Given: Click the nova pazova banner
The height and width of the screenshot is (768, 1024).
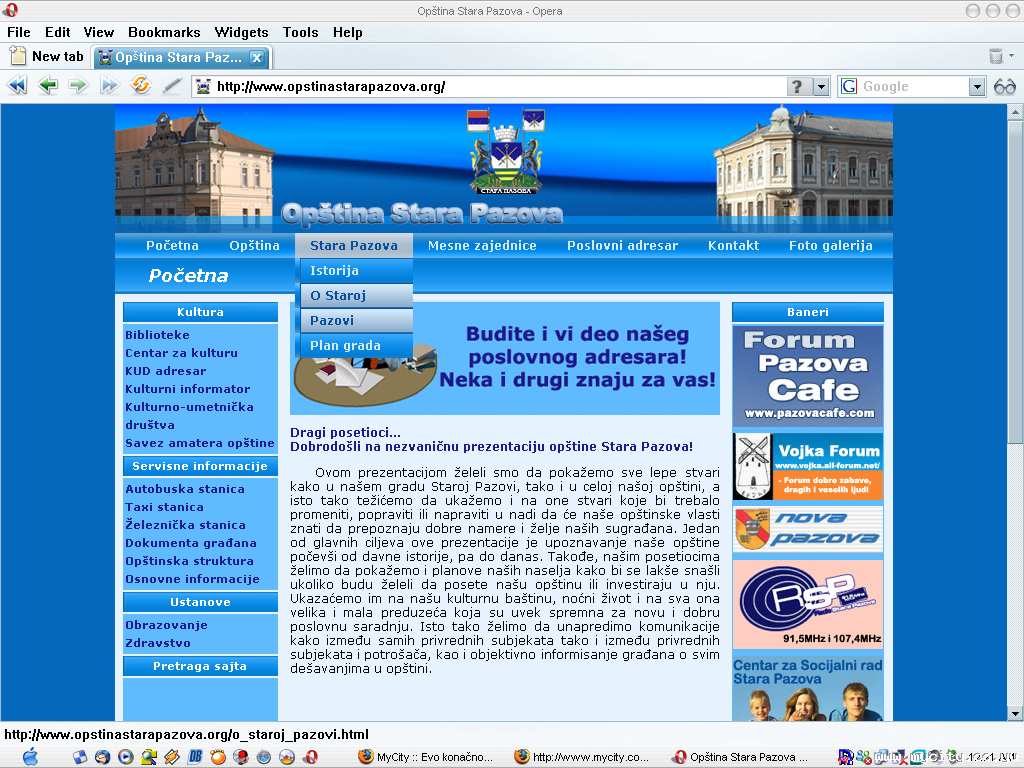Looking at the screenshot, I should click(x=808, y=529).
